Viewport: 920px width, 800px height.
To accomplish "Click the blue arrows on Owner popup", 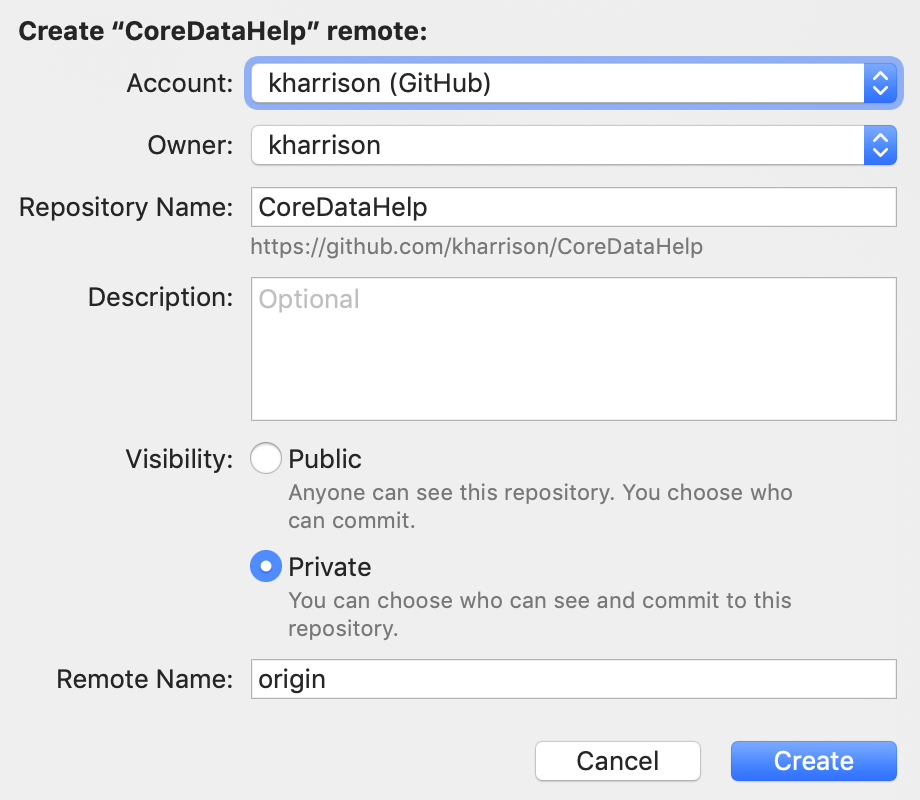I will click(879, 145).
